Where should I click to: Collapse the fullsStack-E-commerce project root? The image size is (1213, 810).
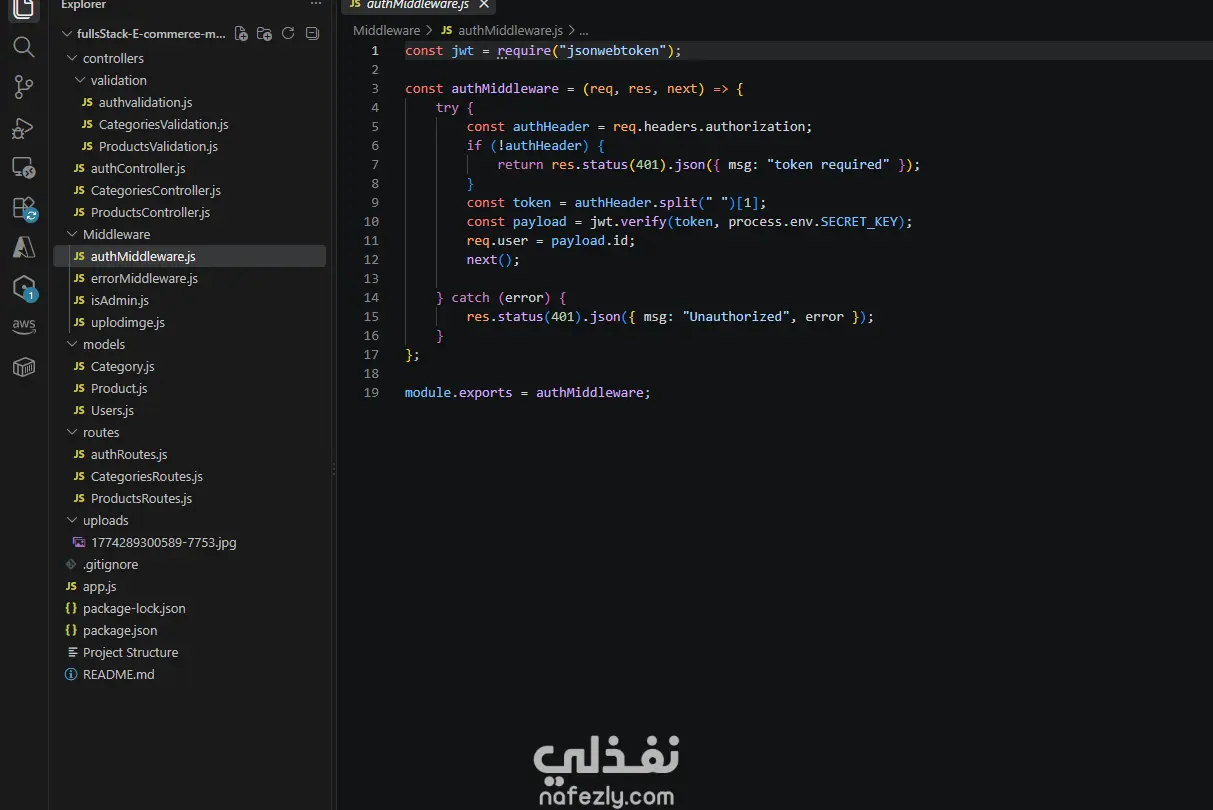pyautogui.click(x=143, y=34)
